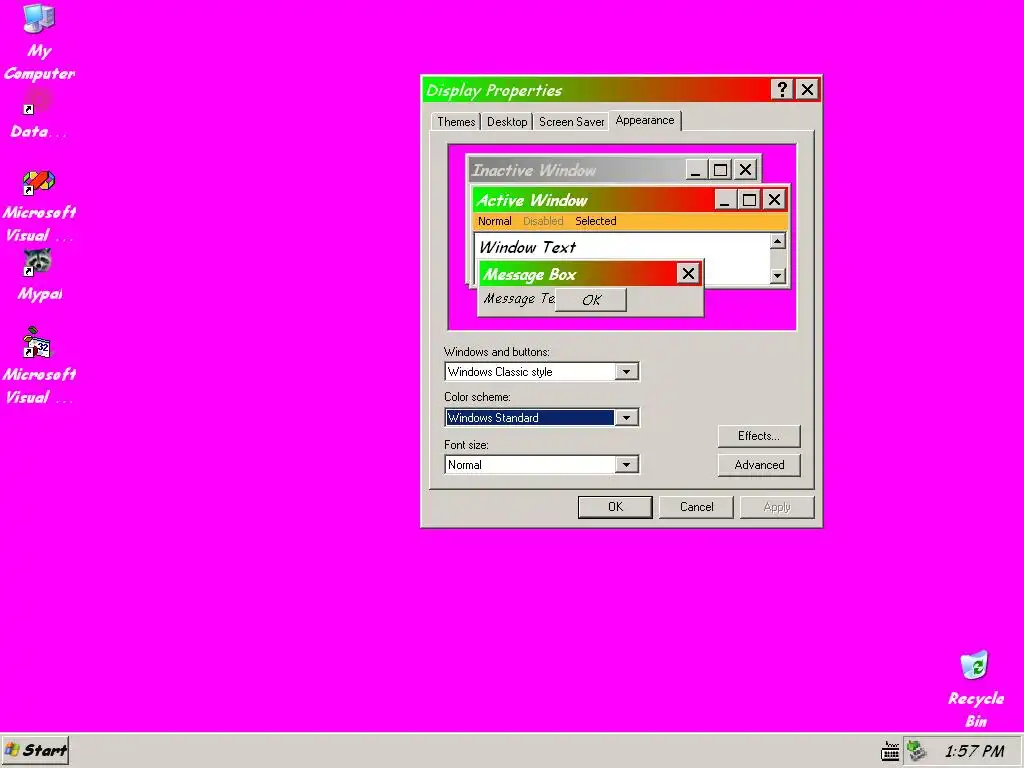Click the Message Box preview close X
The width and height of the screenshot is (1024, 768).
pyautogui.click(x=688, y=274)
